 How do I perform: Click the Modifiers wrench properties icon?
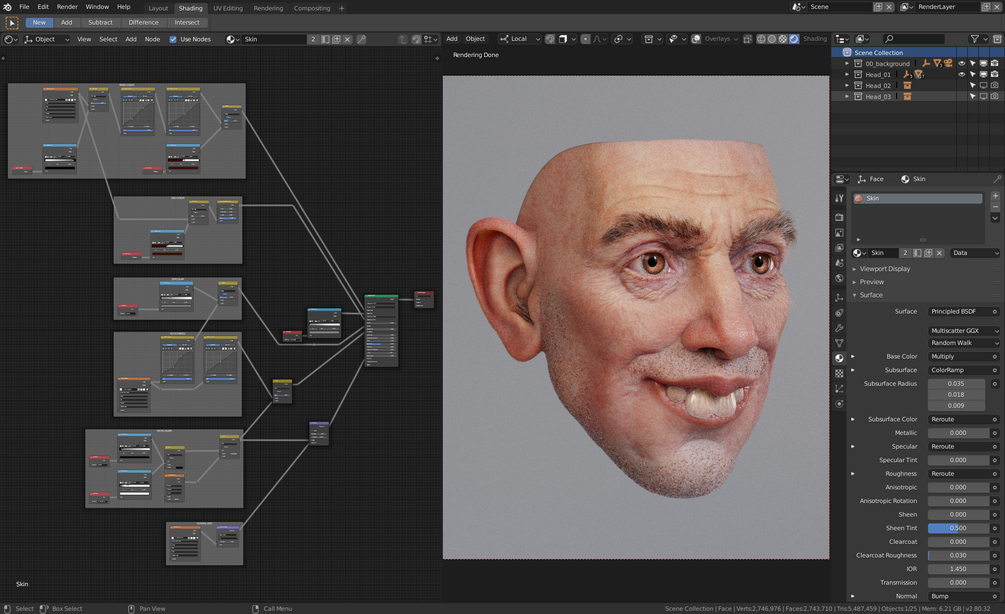pyautogui.click(x=839, y=328)
